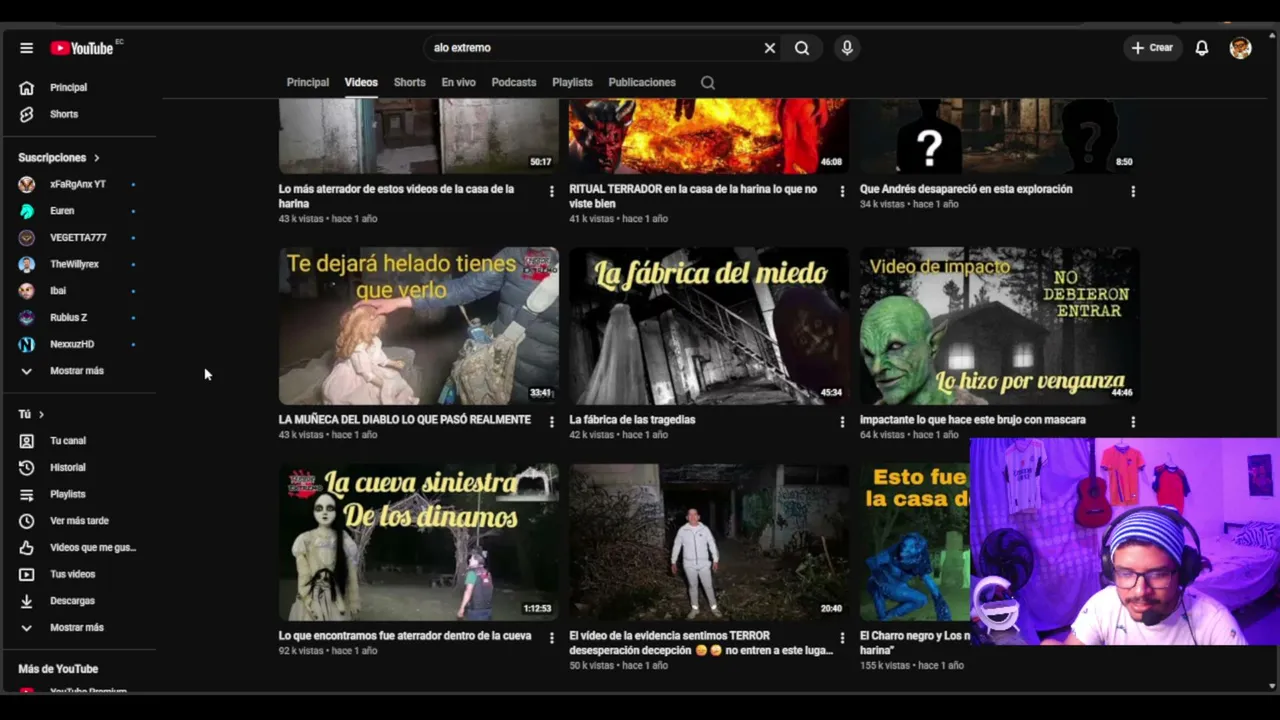Open the Shorts channel tab
The width and height of the screenshot is (1280, 720).
pos(409,82)
